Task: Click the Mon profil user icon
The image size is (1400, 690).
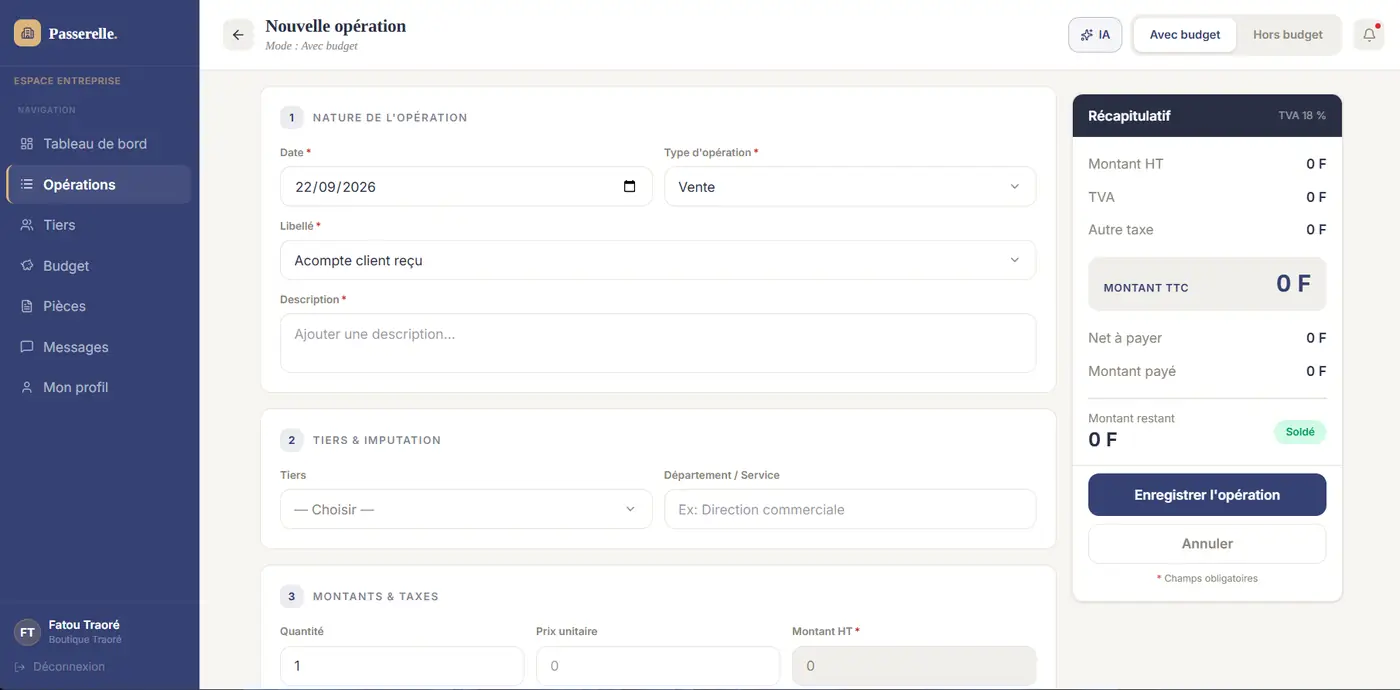Action: pos(27,387)
